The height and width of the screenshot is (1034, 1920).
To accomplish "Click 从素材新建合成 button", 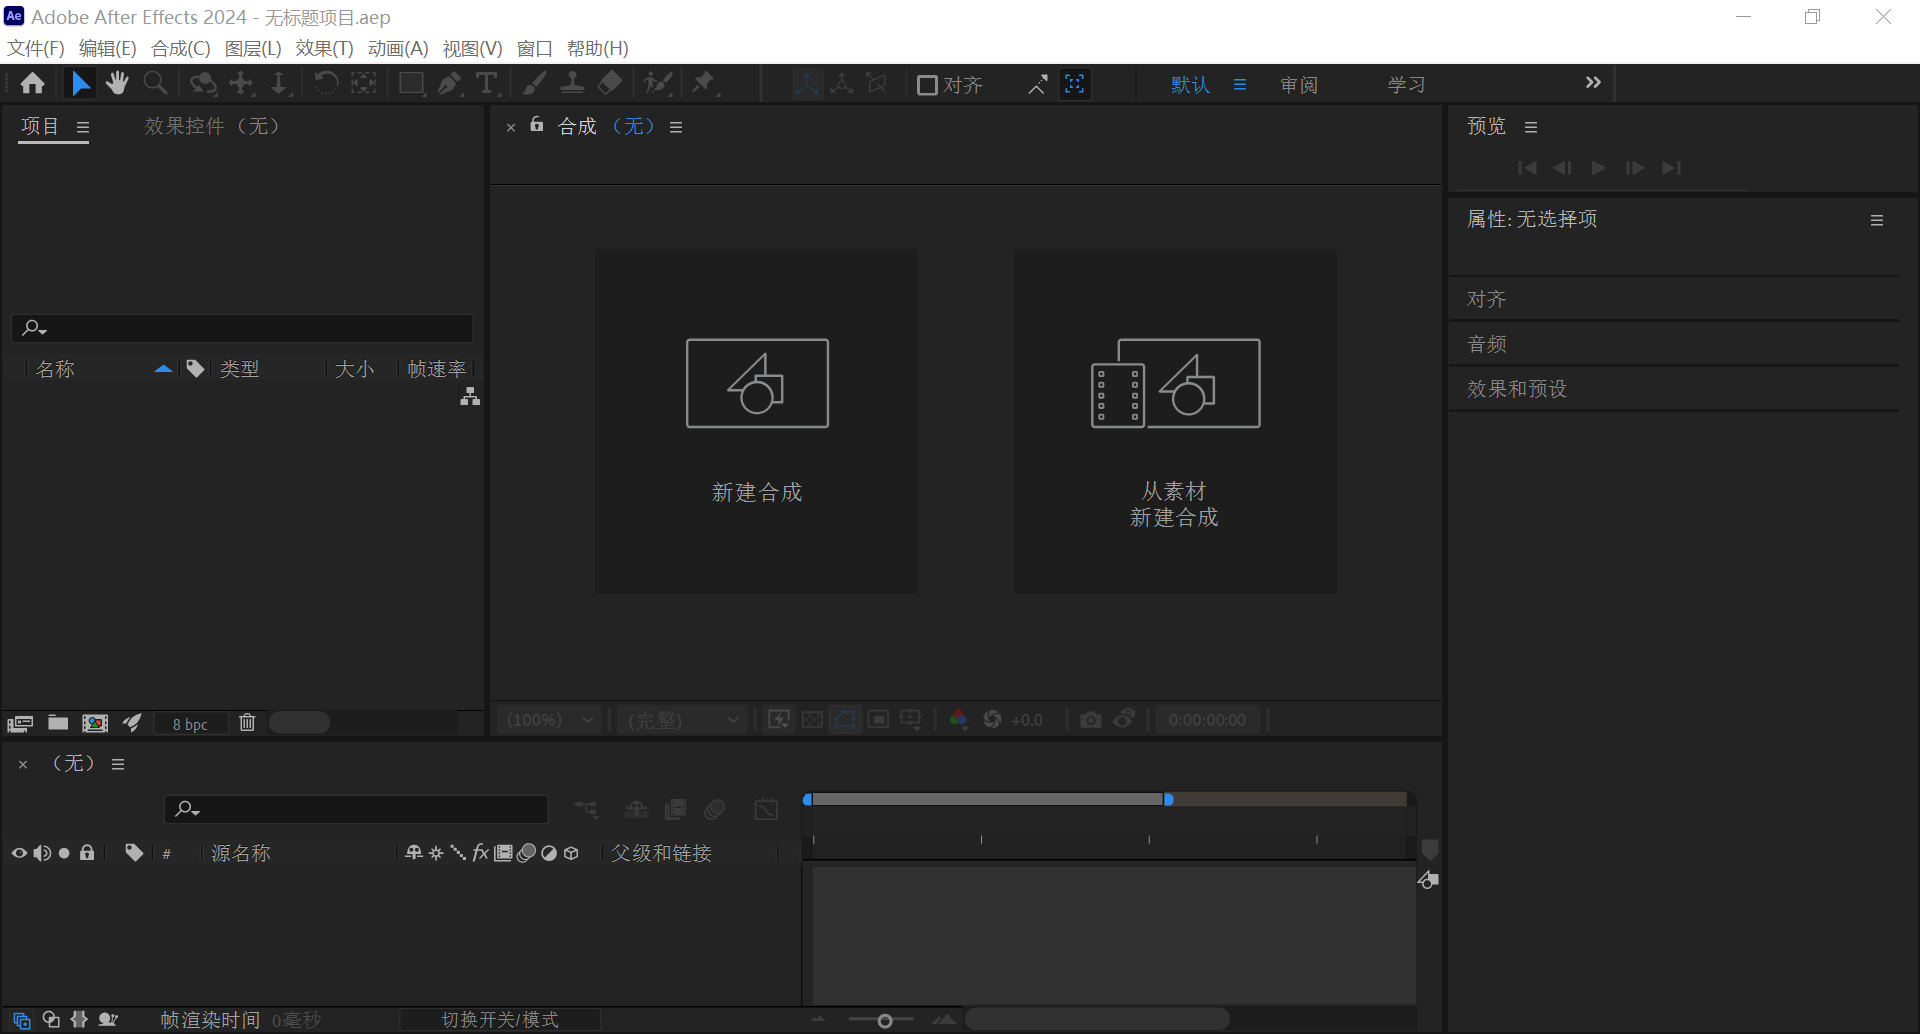I will 1175,421.
